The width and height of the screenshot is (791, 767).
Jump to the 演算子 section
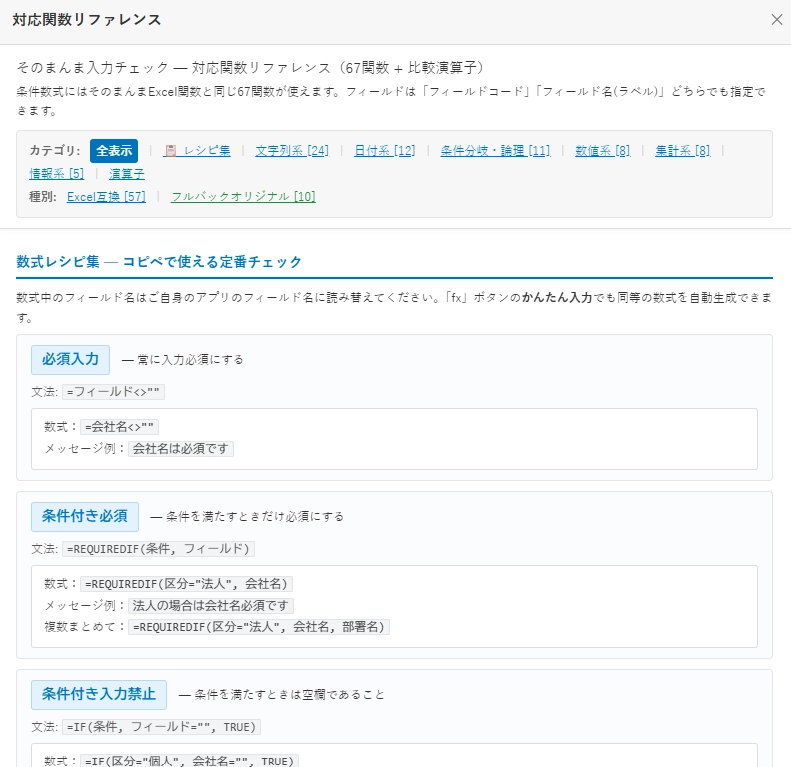click(x=127, y=174)
